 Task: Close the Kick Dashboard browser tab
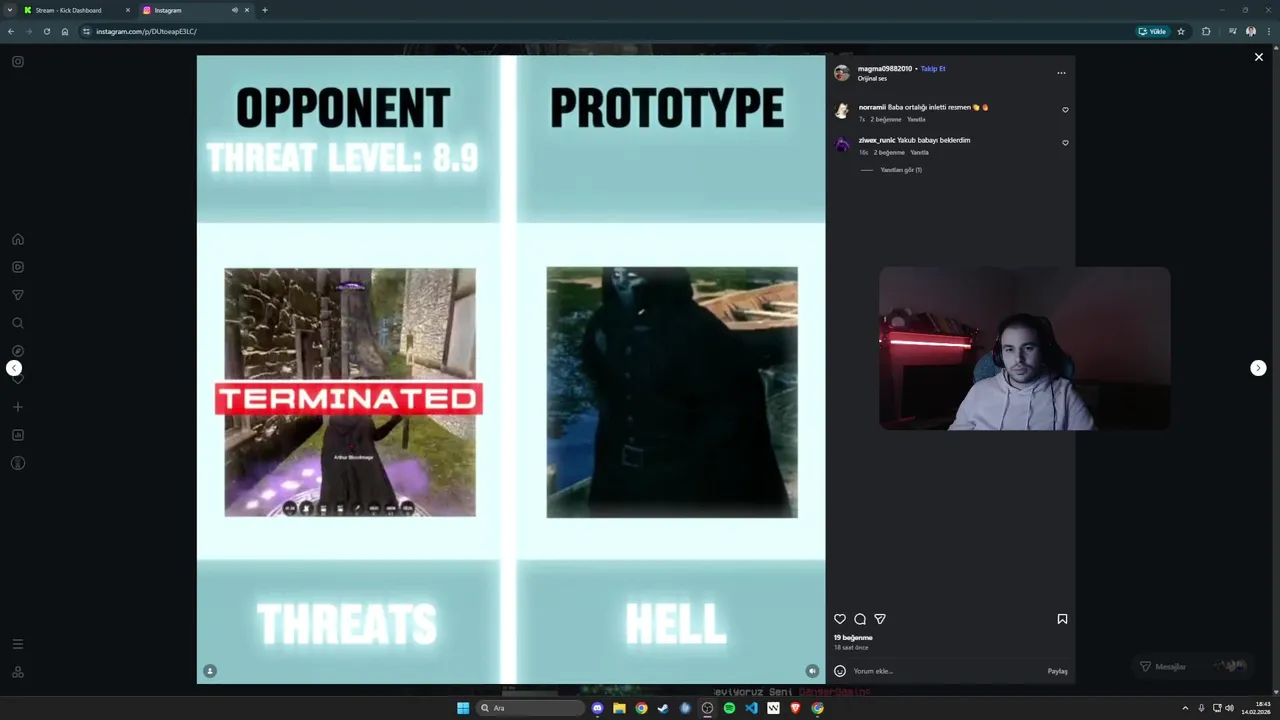[x=128, y=10]
